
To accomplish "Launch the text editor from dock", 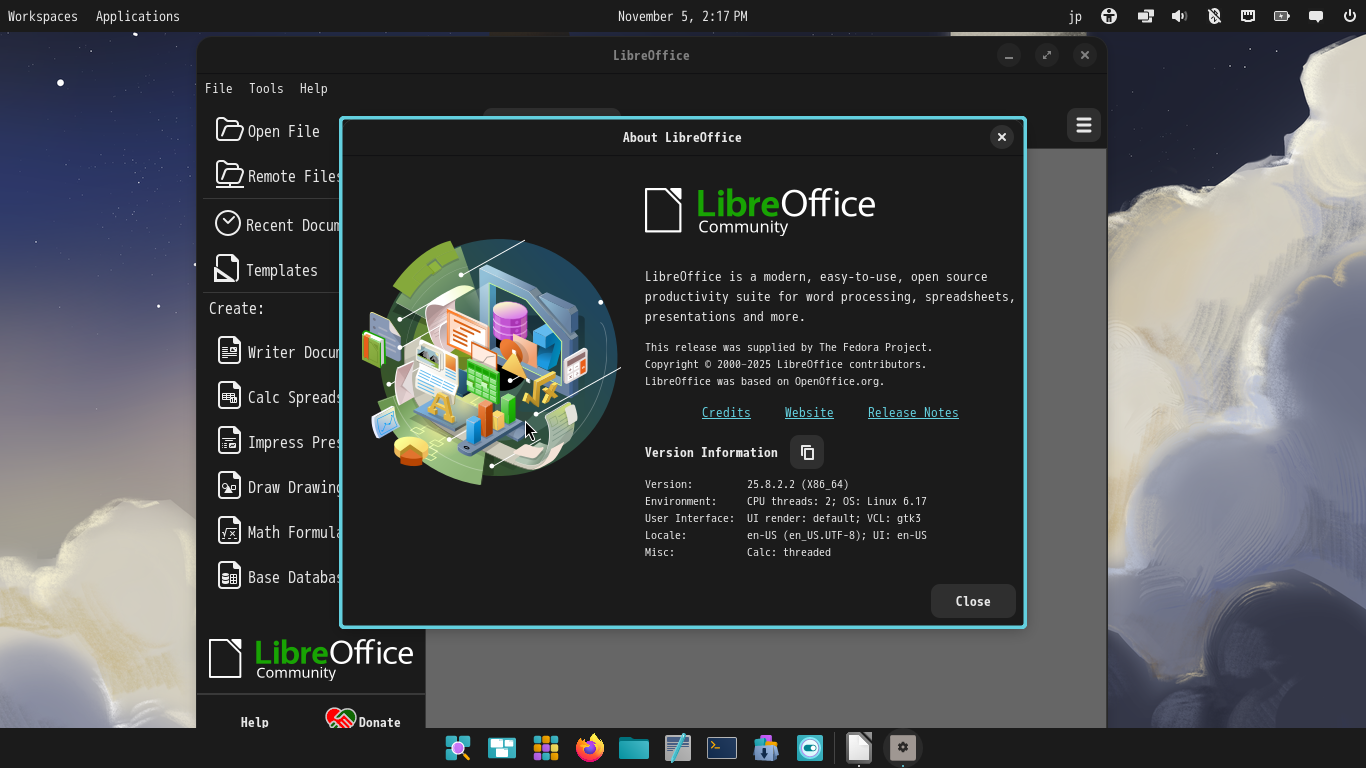I will coord(678,748).
